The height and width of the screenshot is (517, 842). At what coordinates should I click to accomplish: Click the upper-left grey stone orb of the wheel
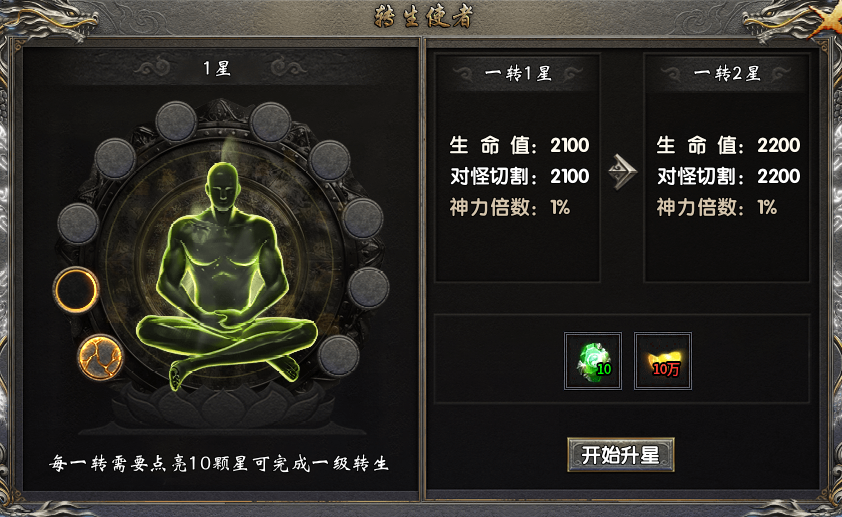(x=115, y=159)
